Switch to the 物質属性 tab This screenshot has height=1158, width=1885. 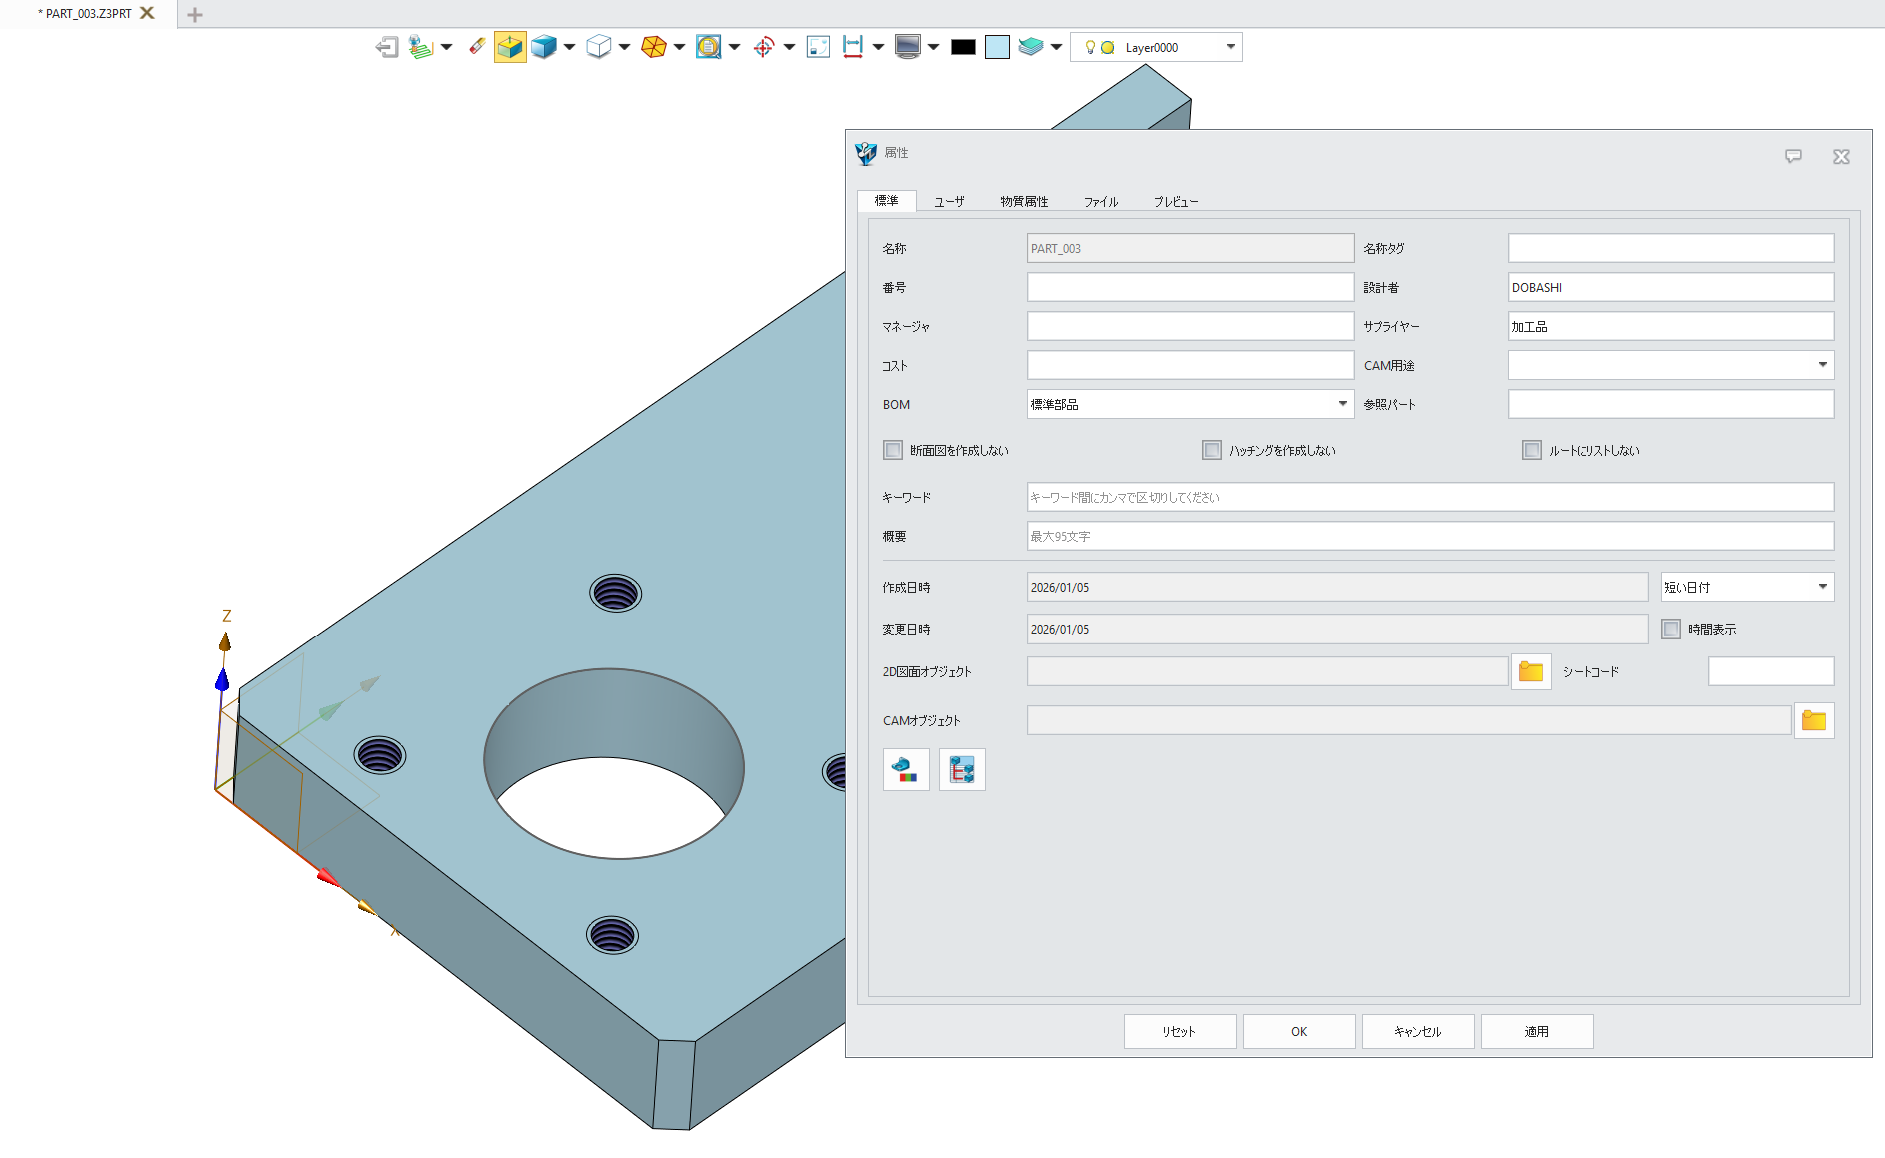tap(1024, 201)
